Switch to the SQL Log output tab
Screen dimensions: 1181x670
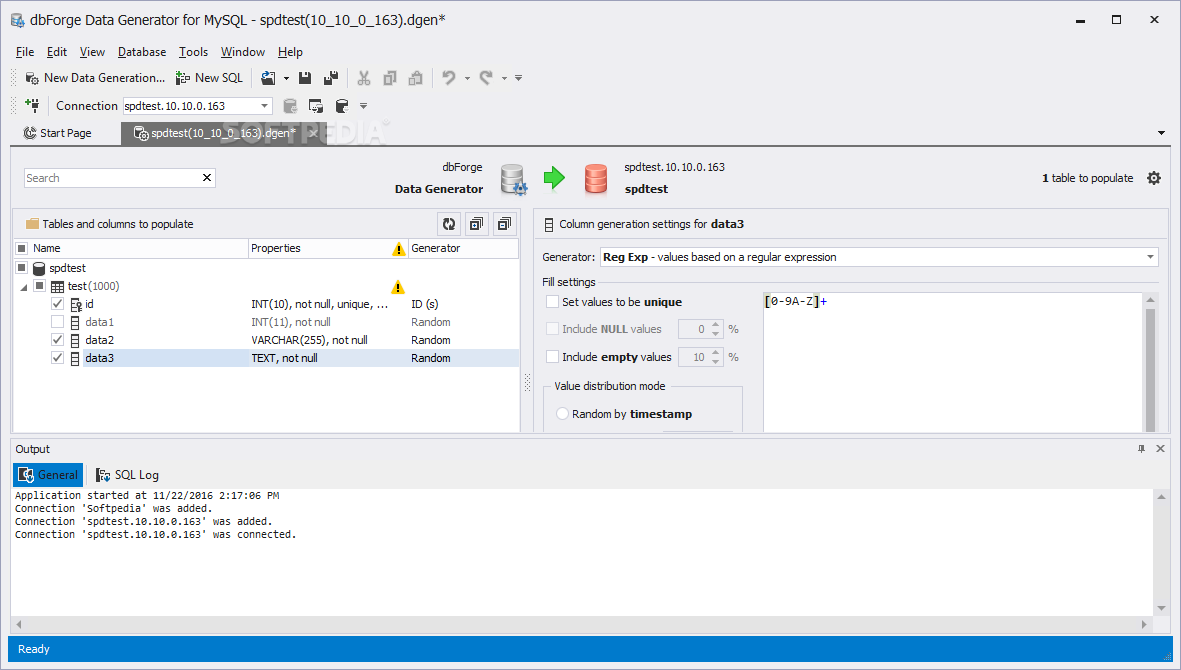127,475
